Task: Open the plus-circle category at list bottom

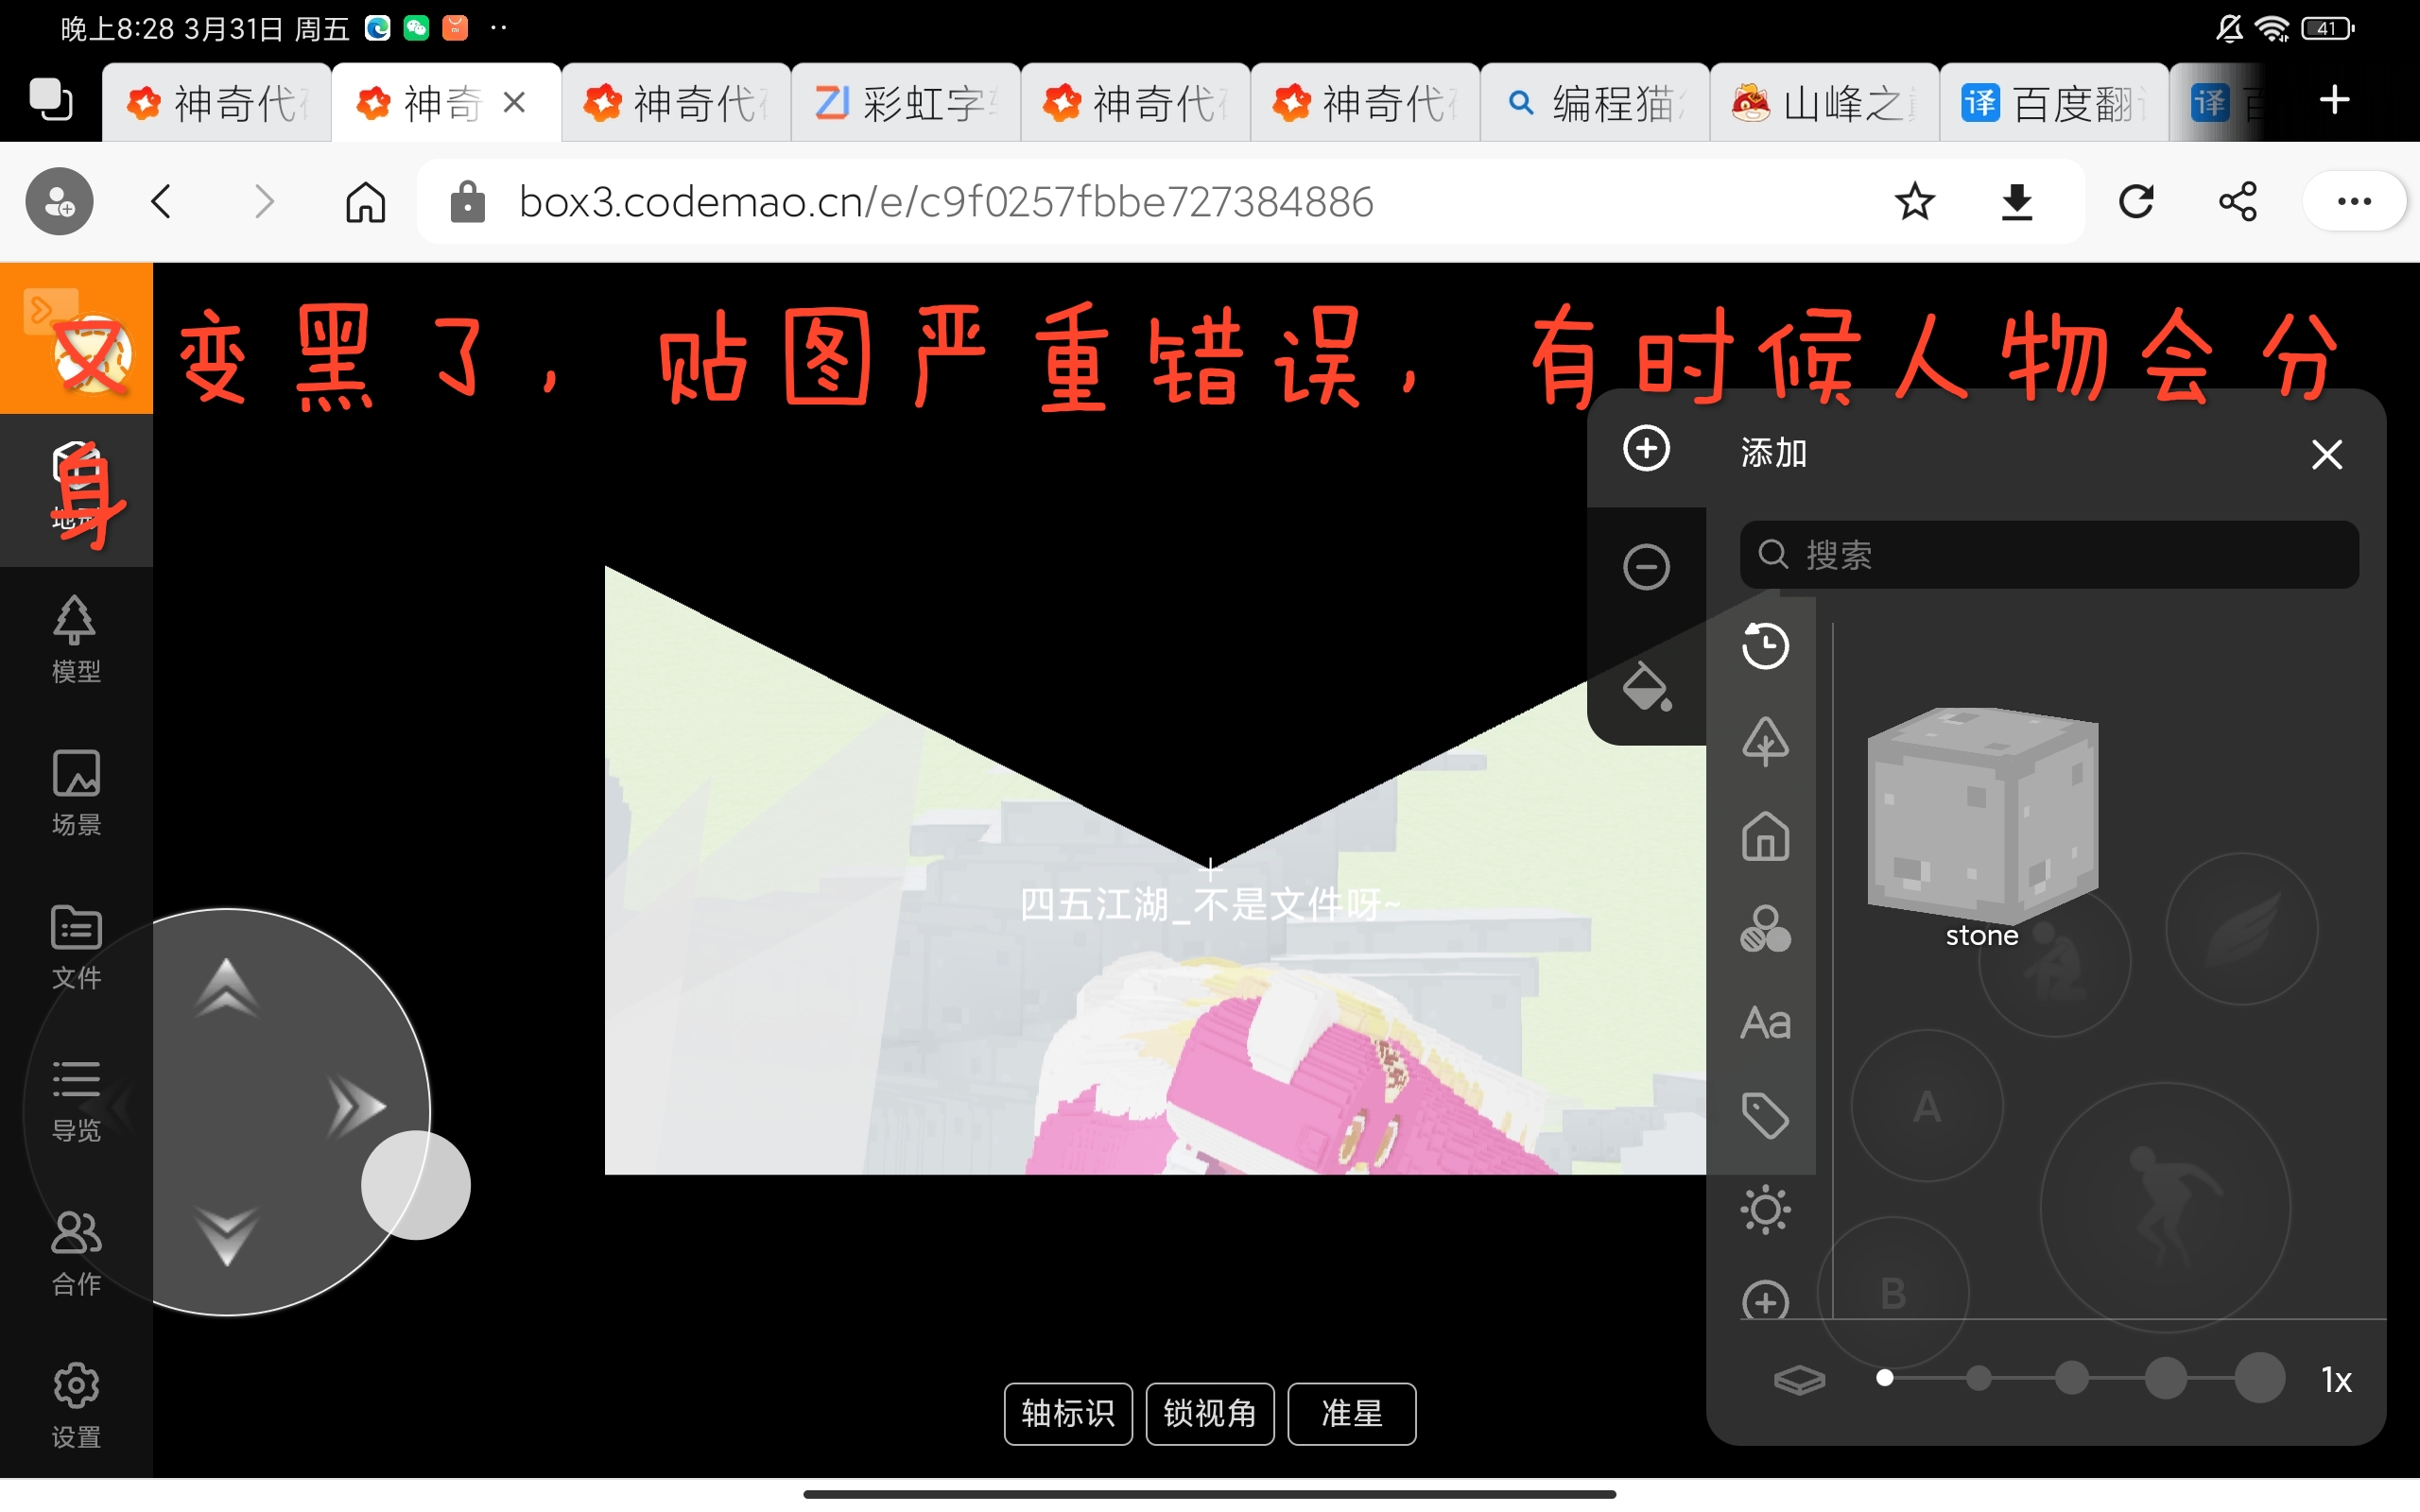Action: [1765, 1300]
